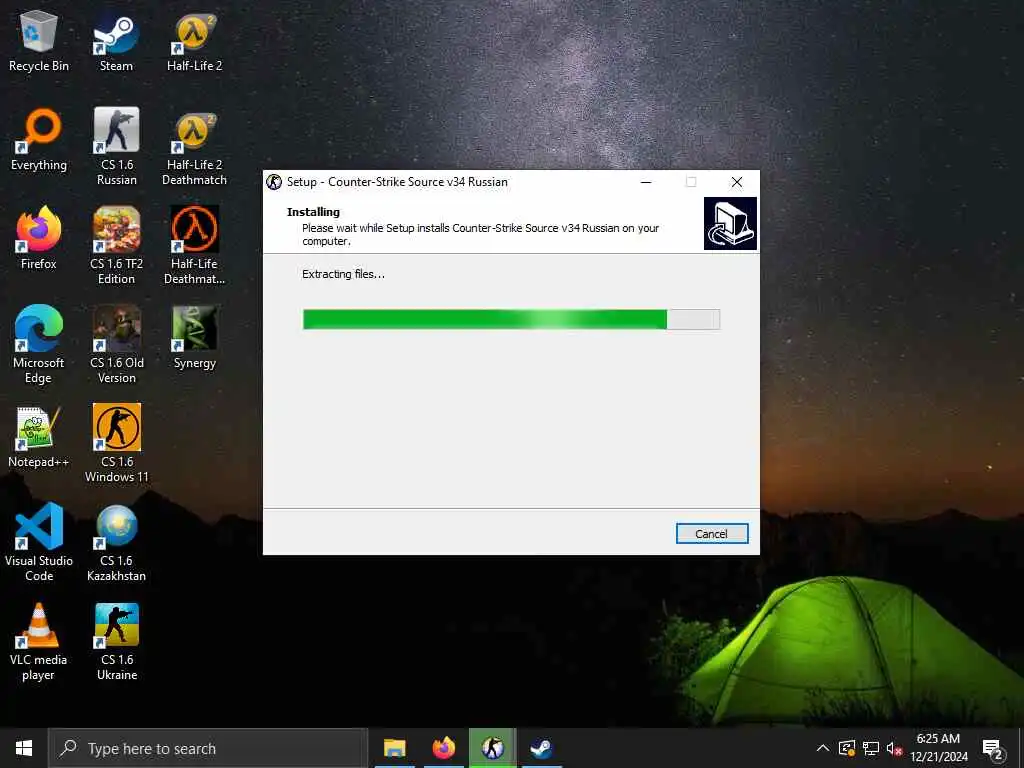Click the green installation progress bar
The image size is (1024, 768).
coord(511,319)
